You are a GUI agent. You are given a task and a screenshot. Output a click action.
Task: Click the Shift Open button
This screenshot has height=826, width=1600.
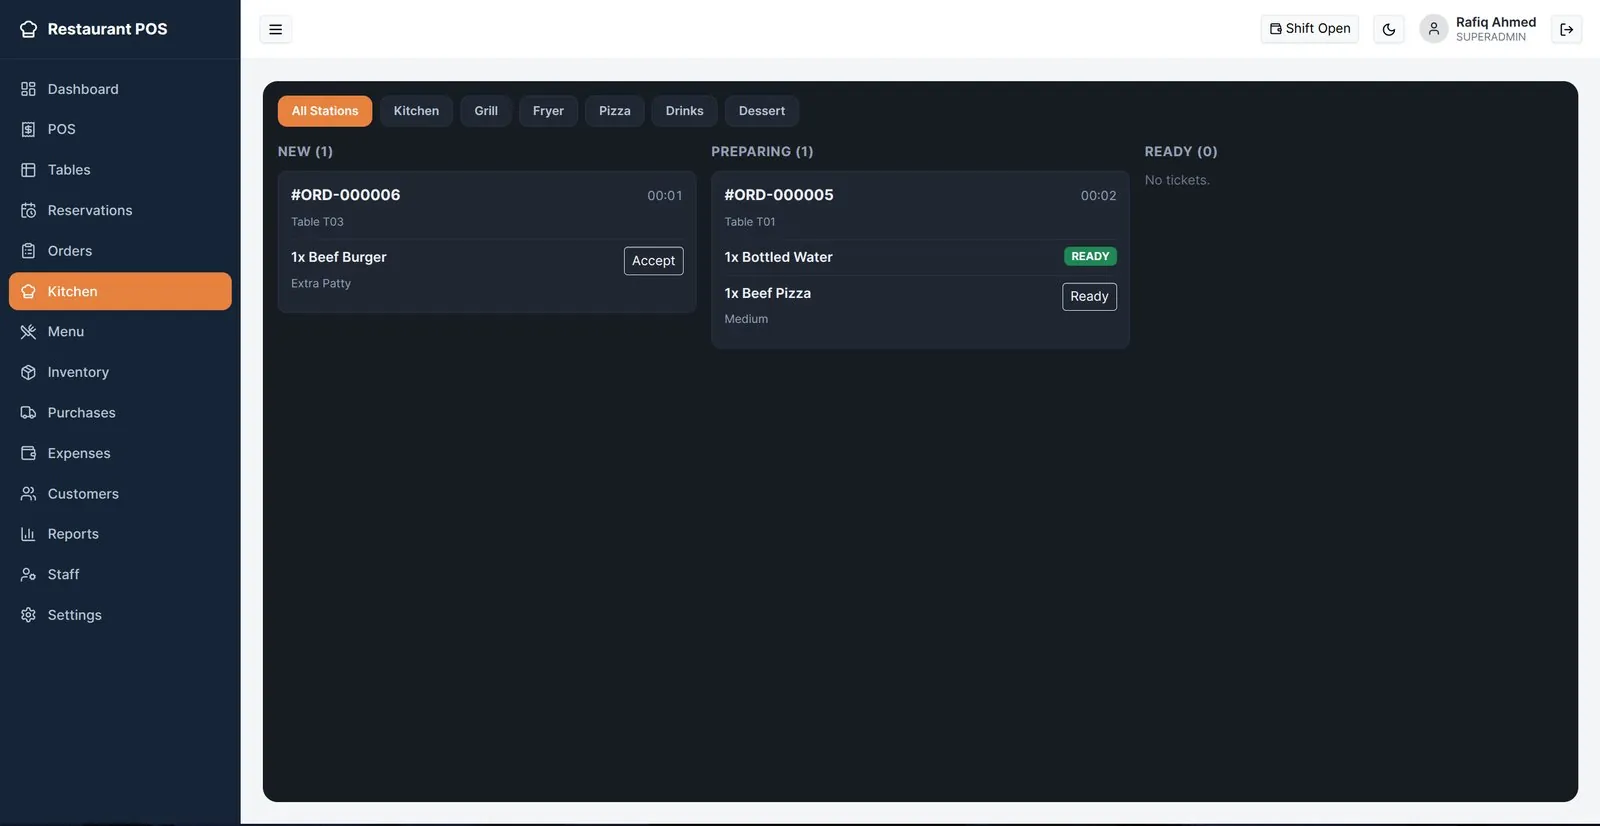pyautogui.click(x=1310, y=29)
